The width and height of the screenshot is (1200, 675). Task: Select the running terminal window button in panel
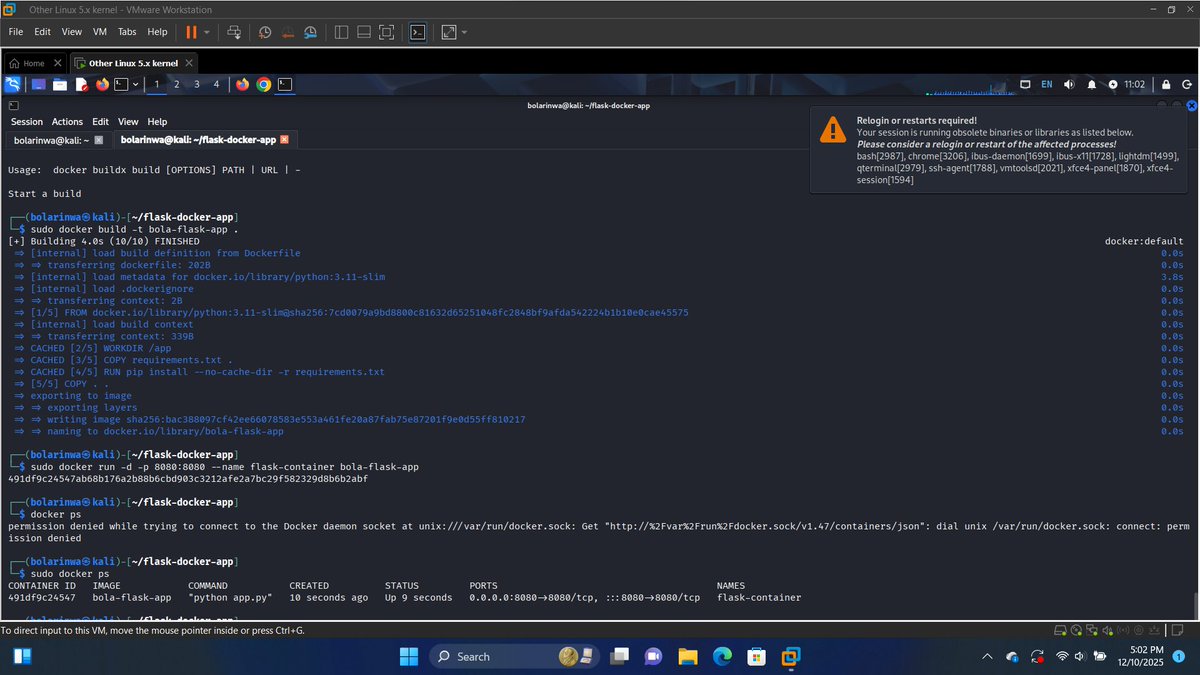285,85
